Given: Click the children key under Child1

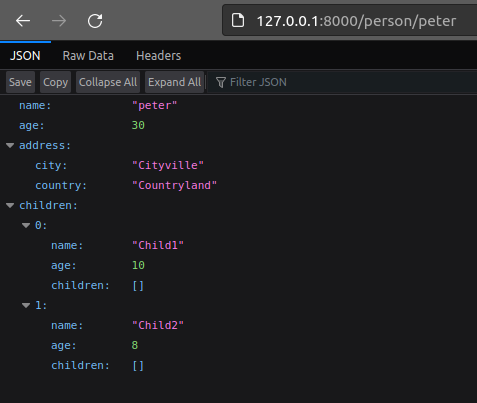Looking at the screenshot, I should 80,285.
